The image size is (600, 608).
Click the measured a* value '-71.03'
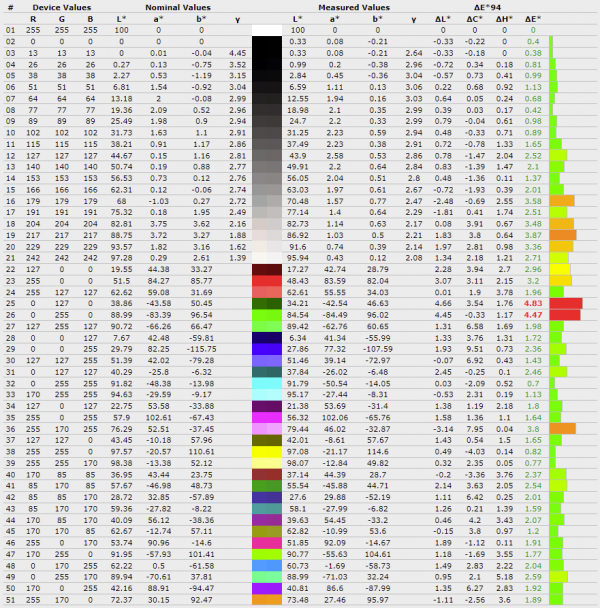point(335,577)
